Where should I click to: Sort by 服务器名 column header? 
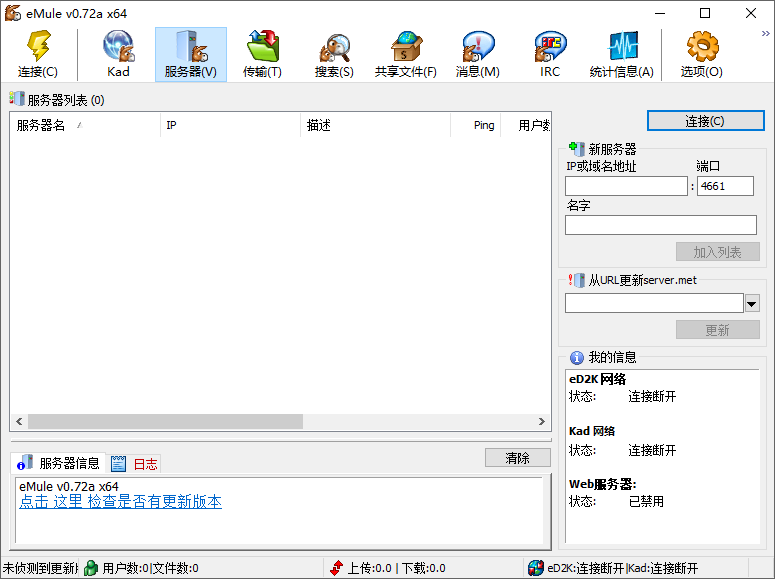(86, 125)
